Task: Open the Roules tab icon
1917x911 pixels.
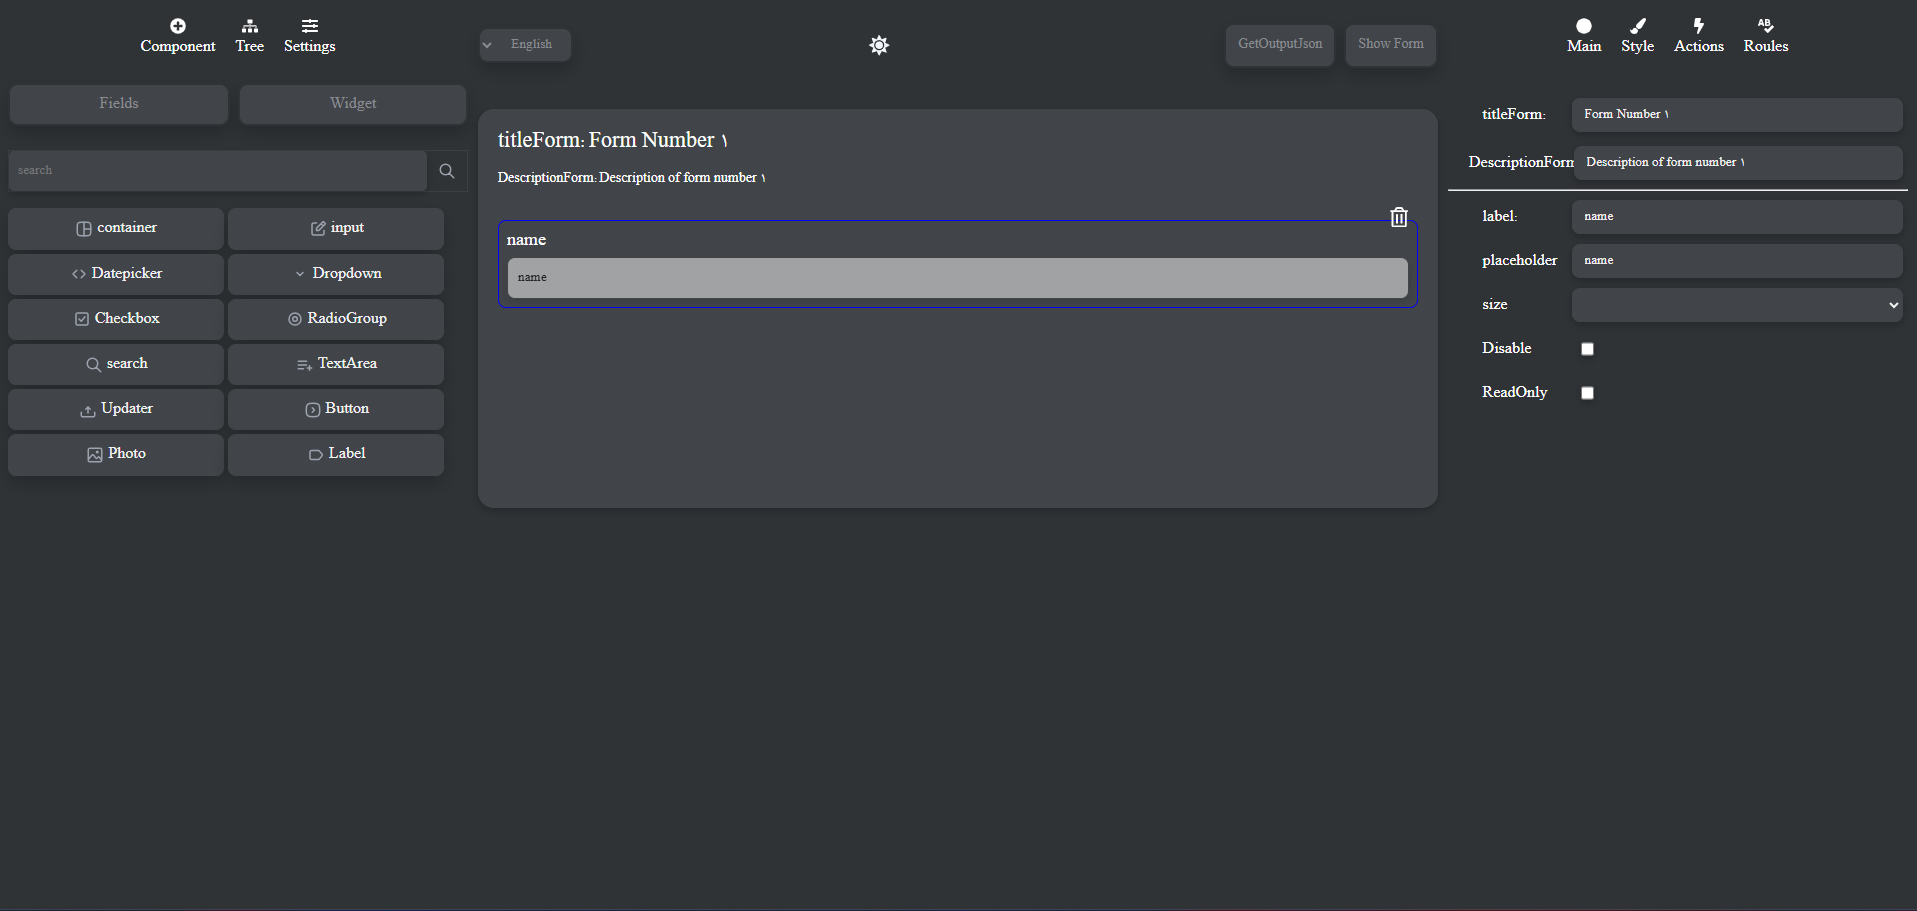Action: (1765, 27)
